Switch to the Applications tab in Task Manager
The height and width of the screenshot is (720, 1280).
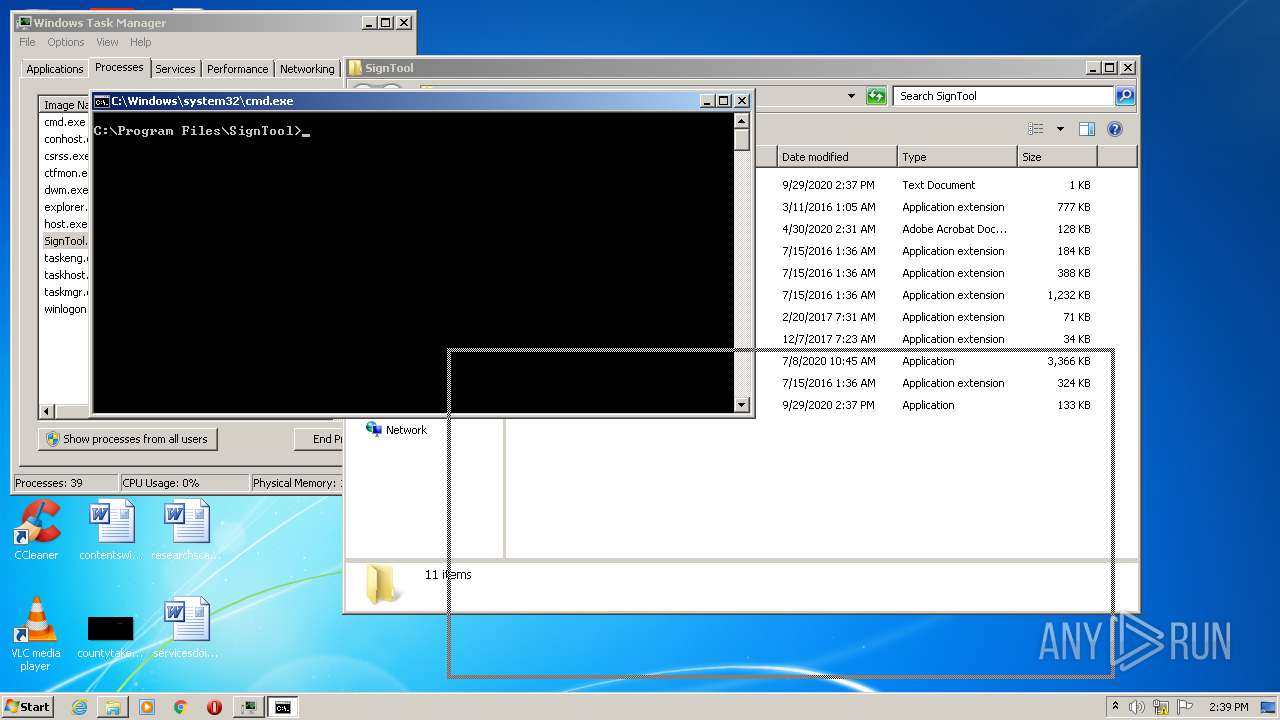pyautogui.click(x=54, y=69)
